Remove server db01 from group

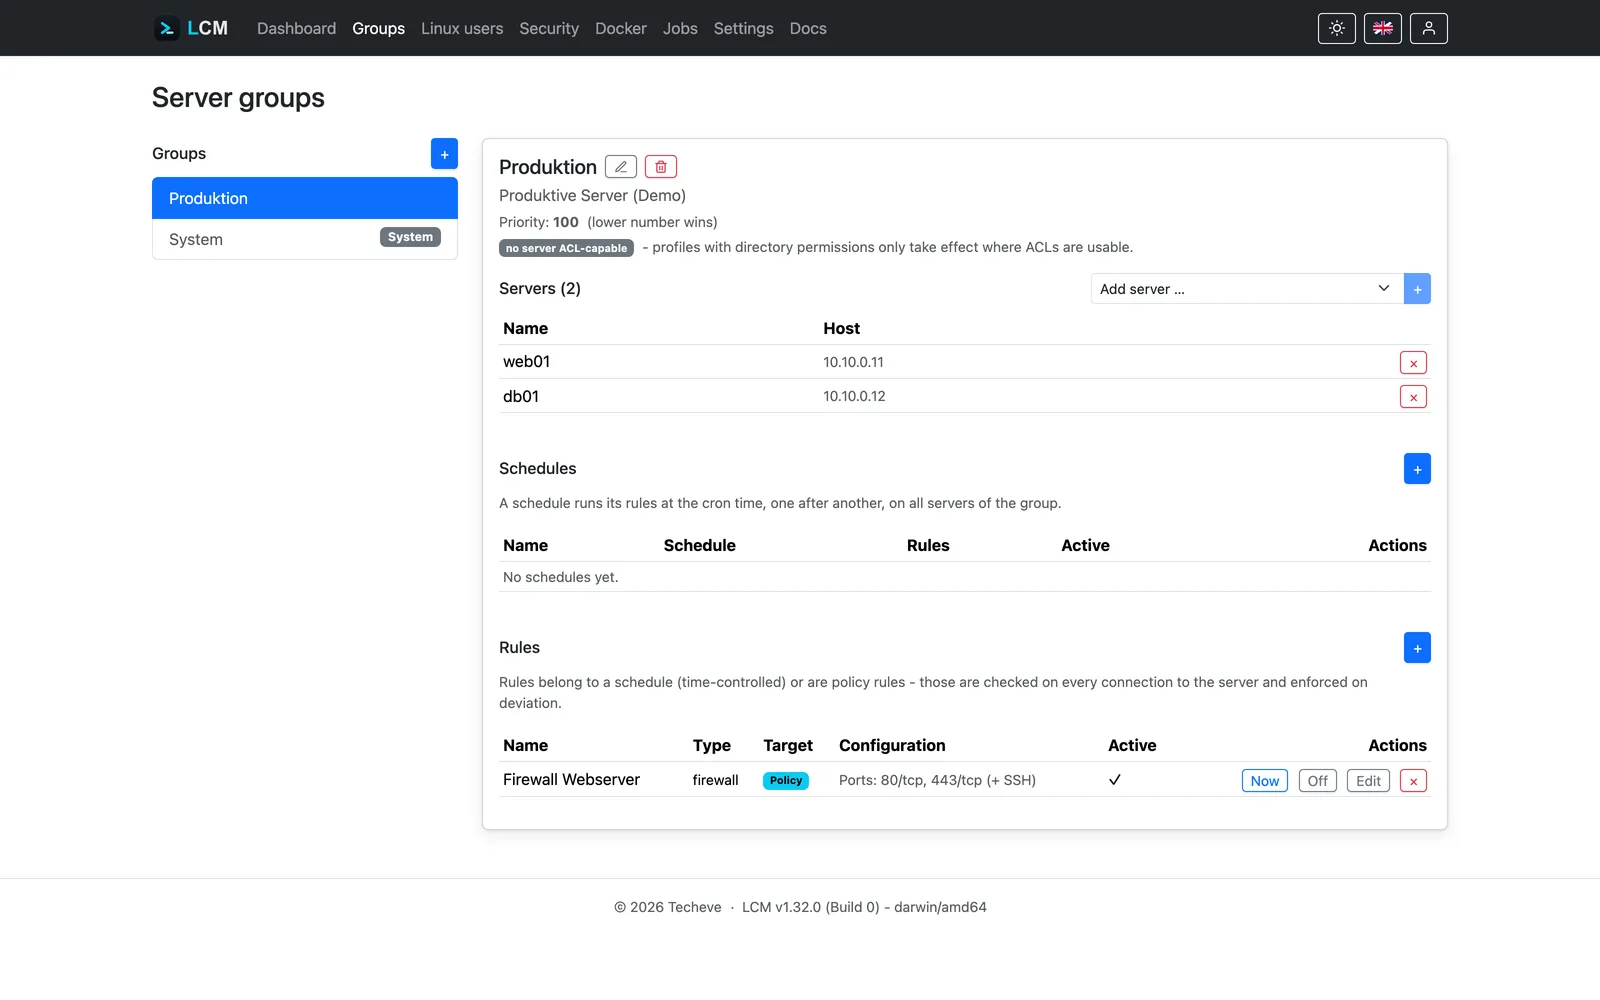tap(1413, 397)
